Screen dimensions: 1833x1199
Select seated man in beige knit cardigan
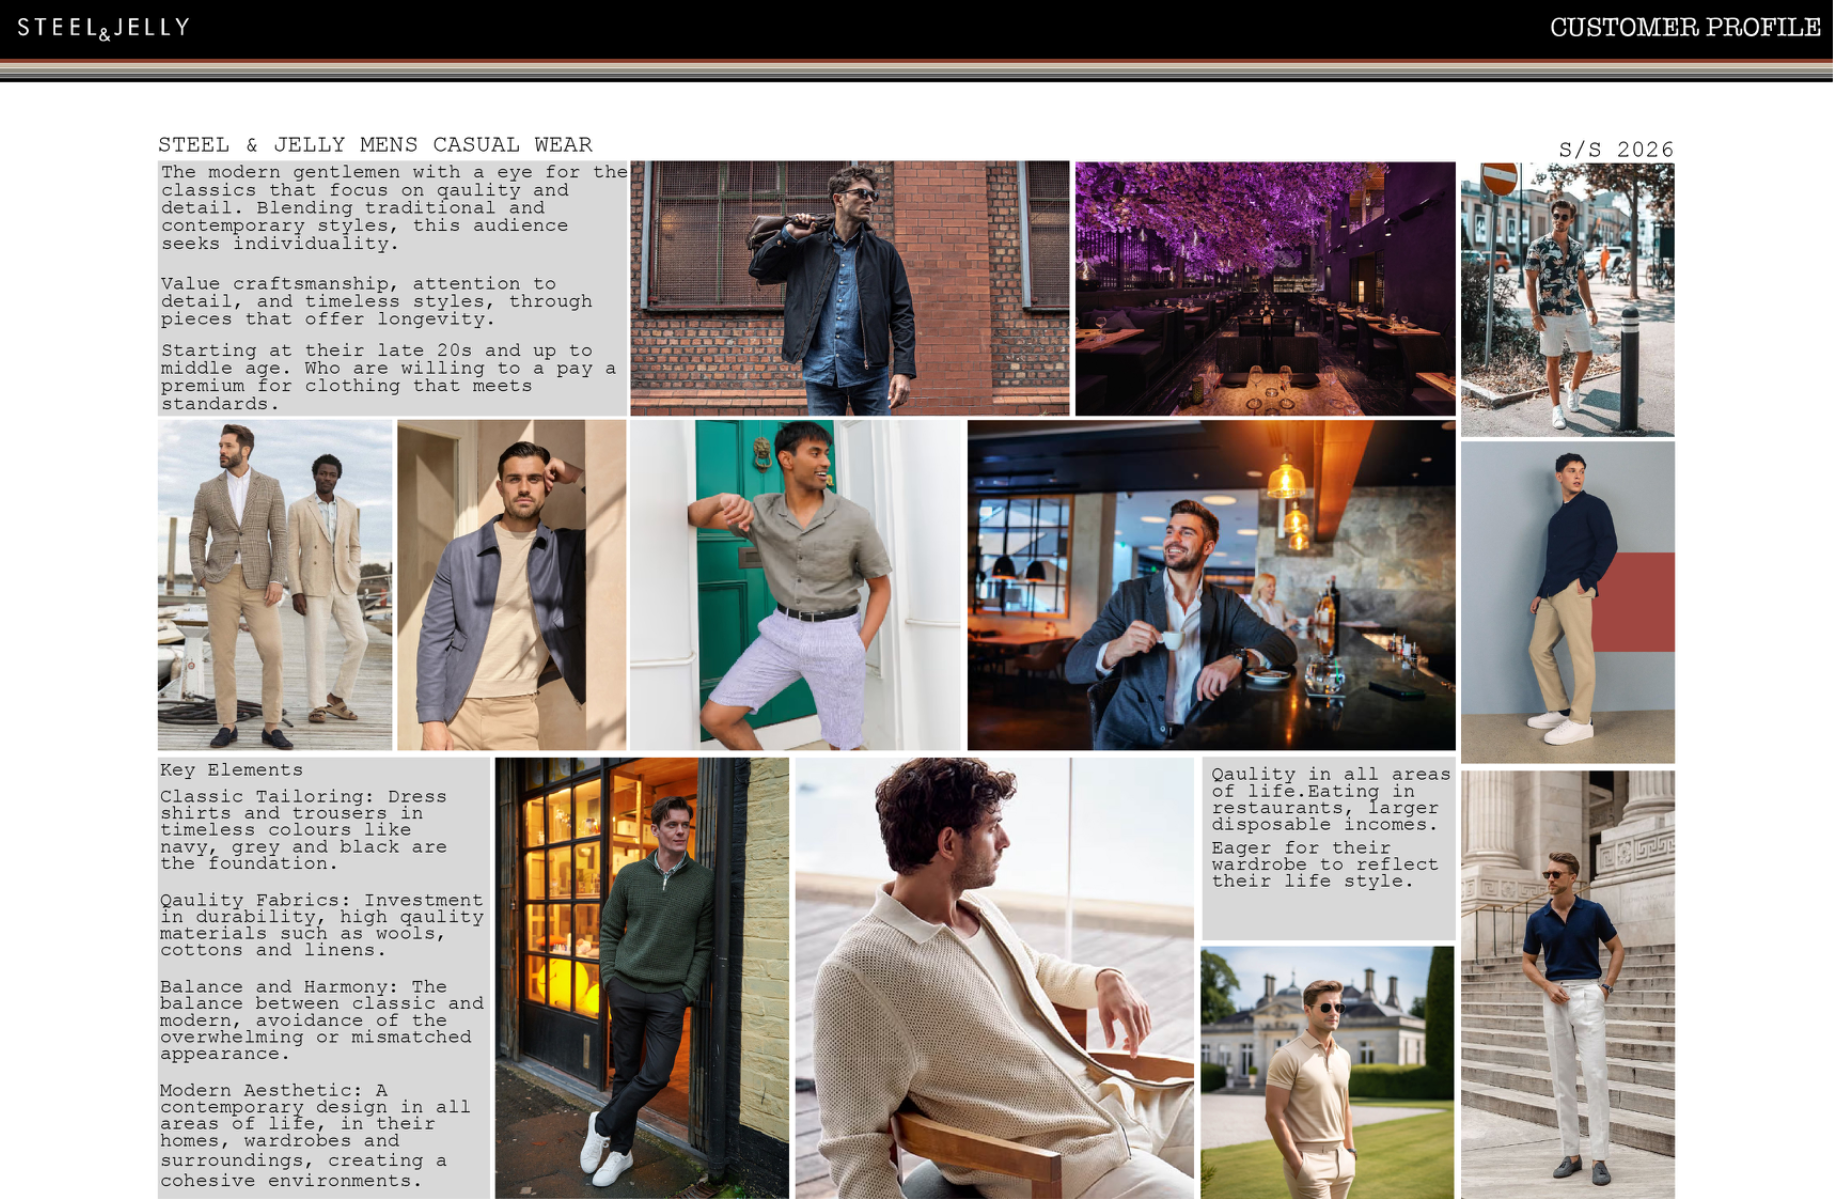994,977
